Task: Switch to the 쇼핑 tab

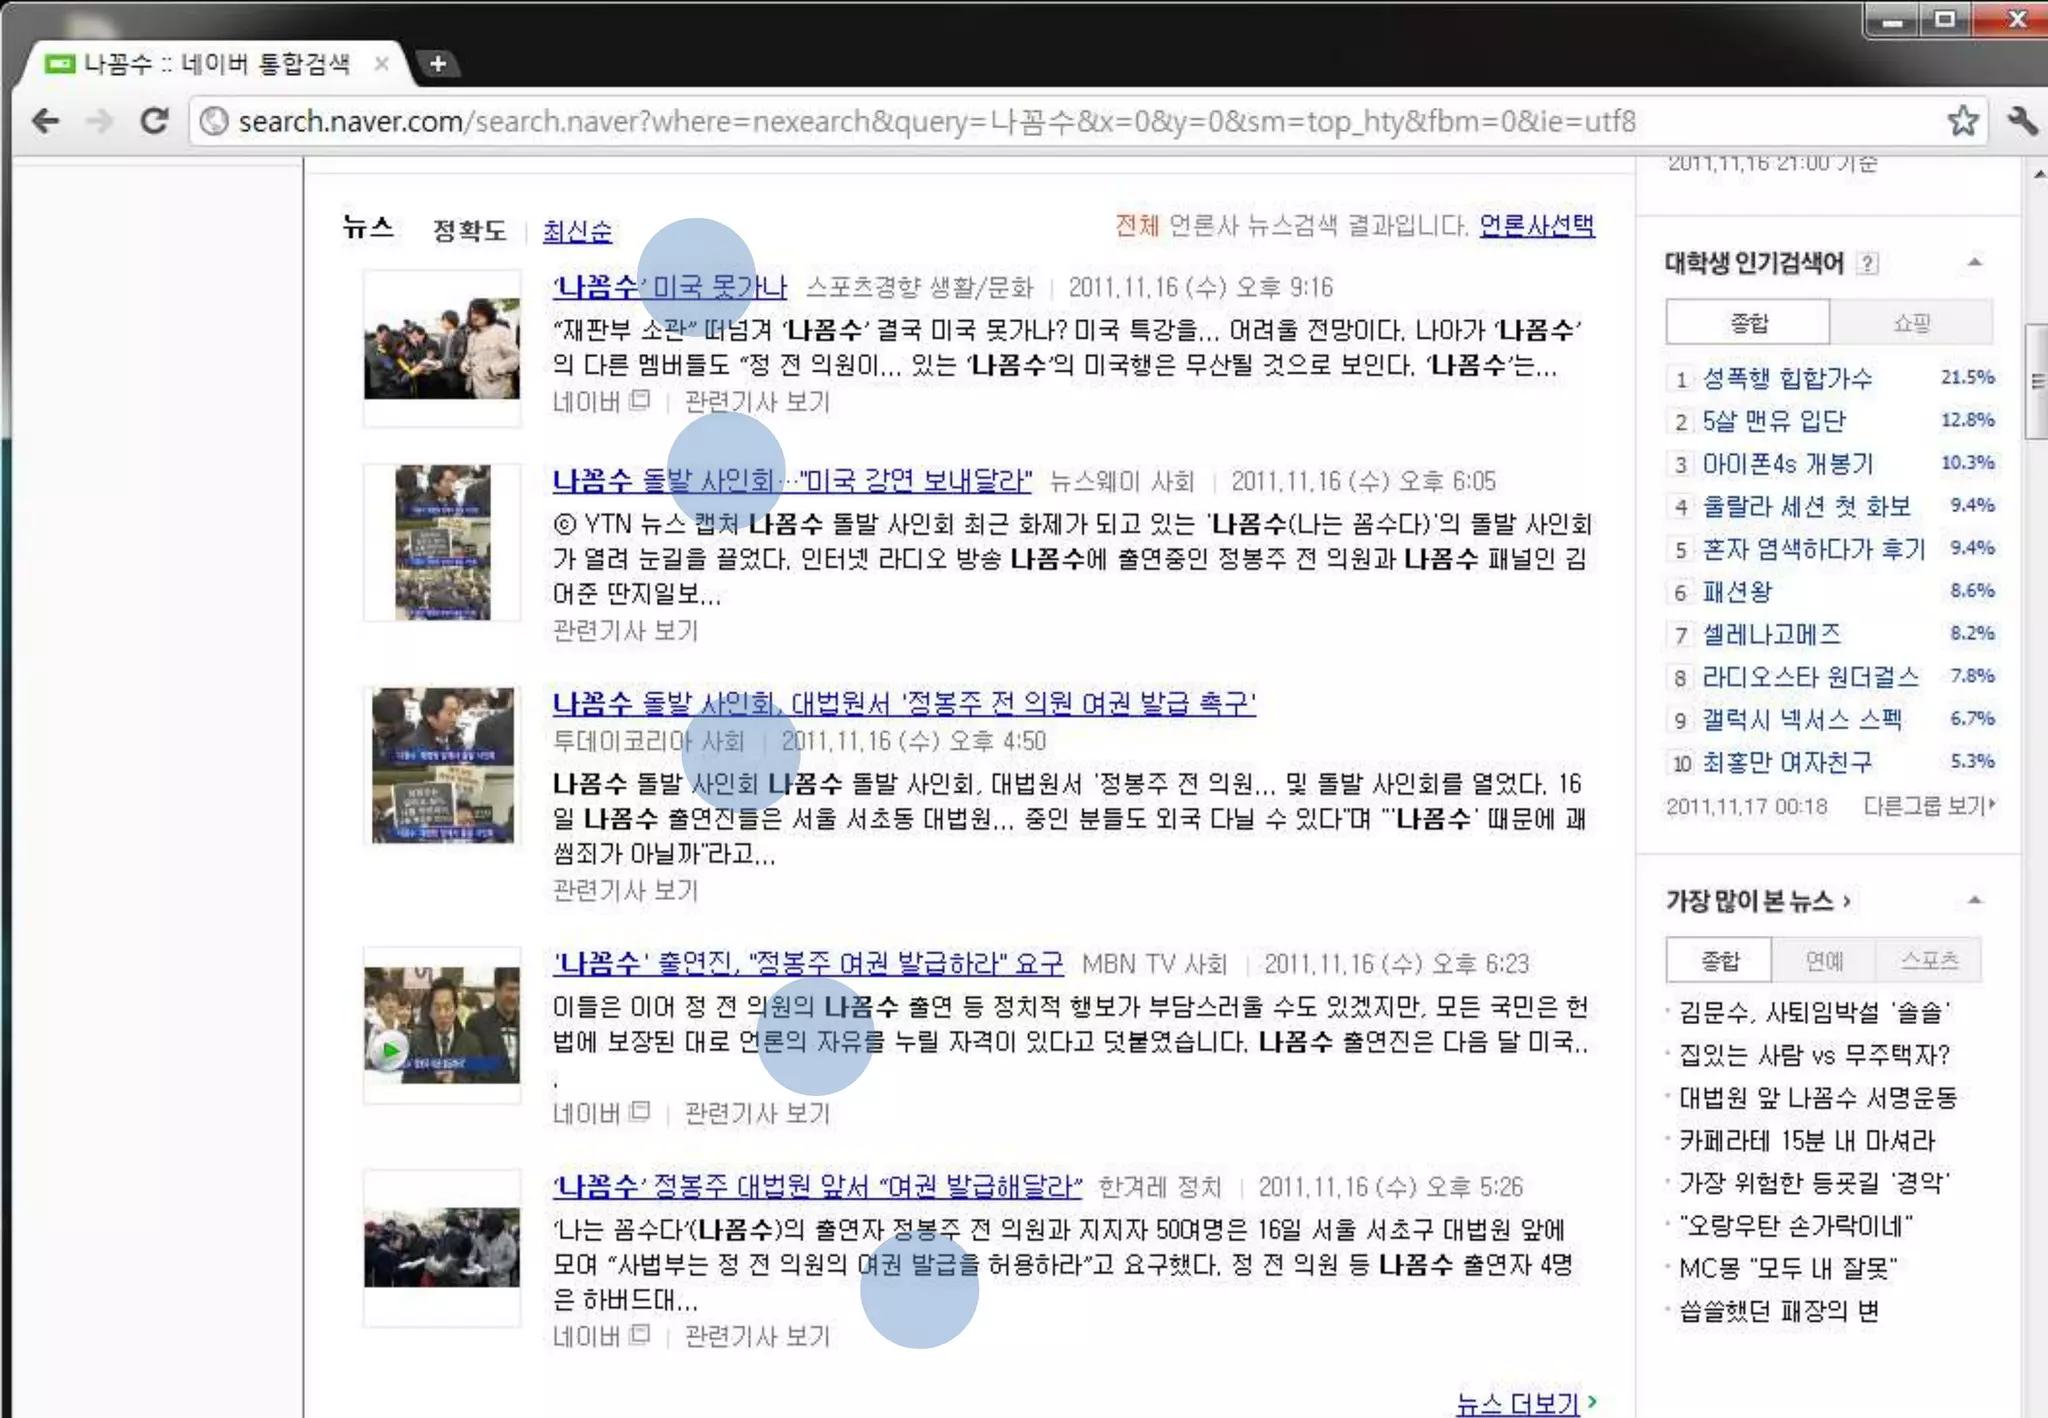Action: [1910, 323]
